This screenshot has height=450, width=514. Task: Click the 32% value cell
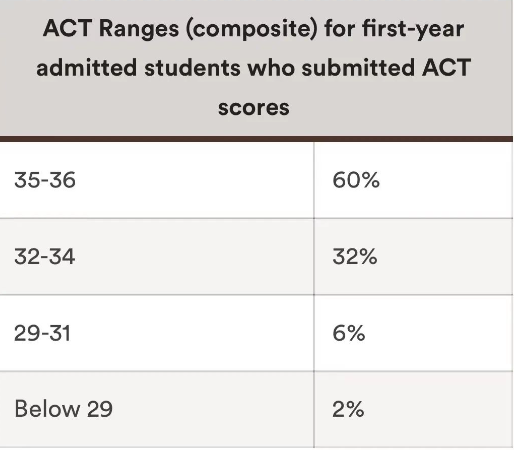(413, 257)
